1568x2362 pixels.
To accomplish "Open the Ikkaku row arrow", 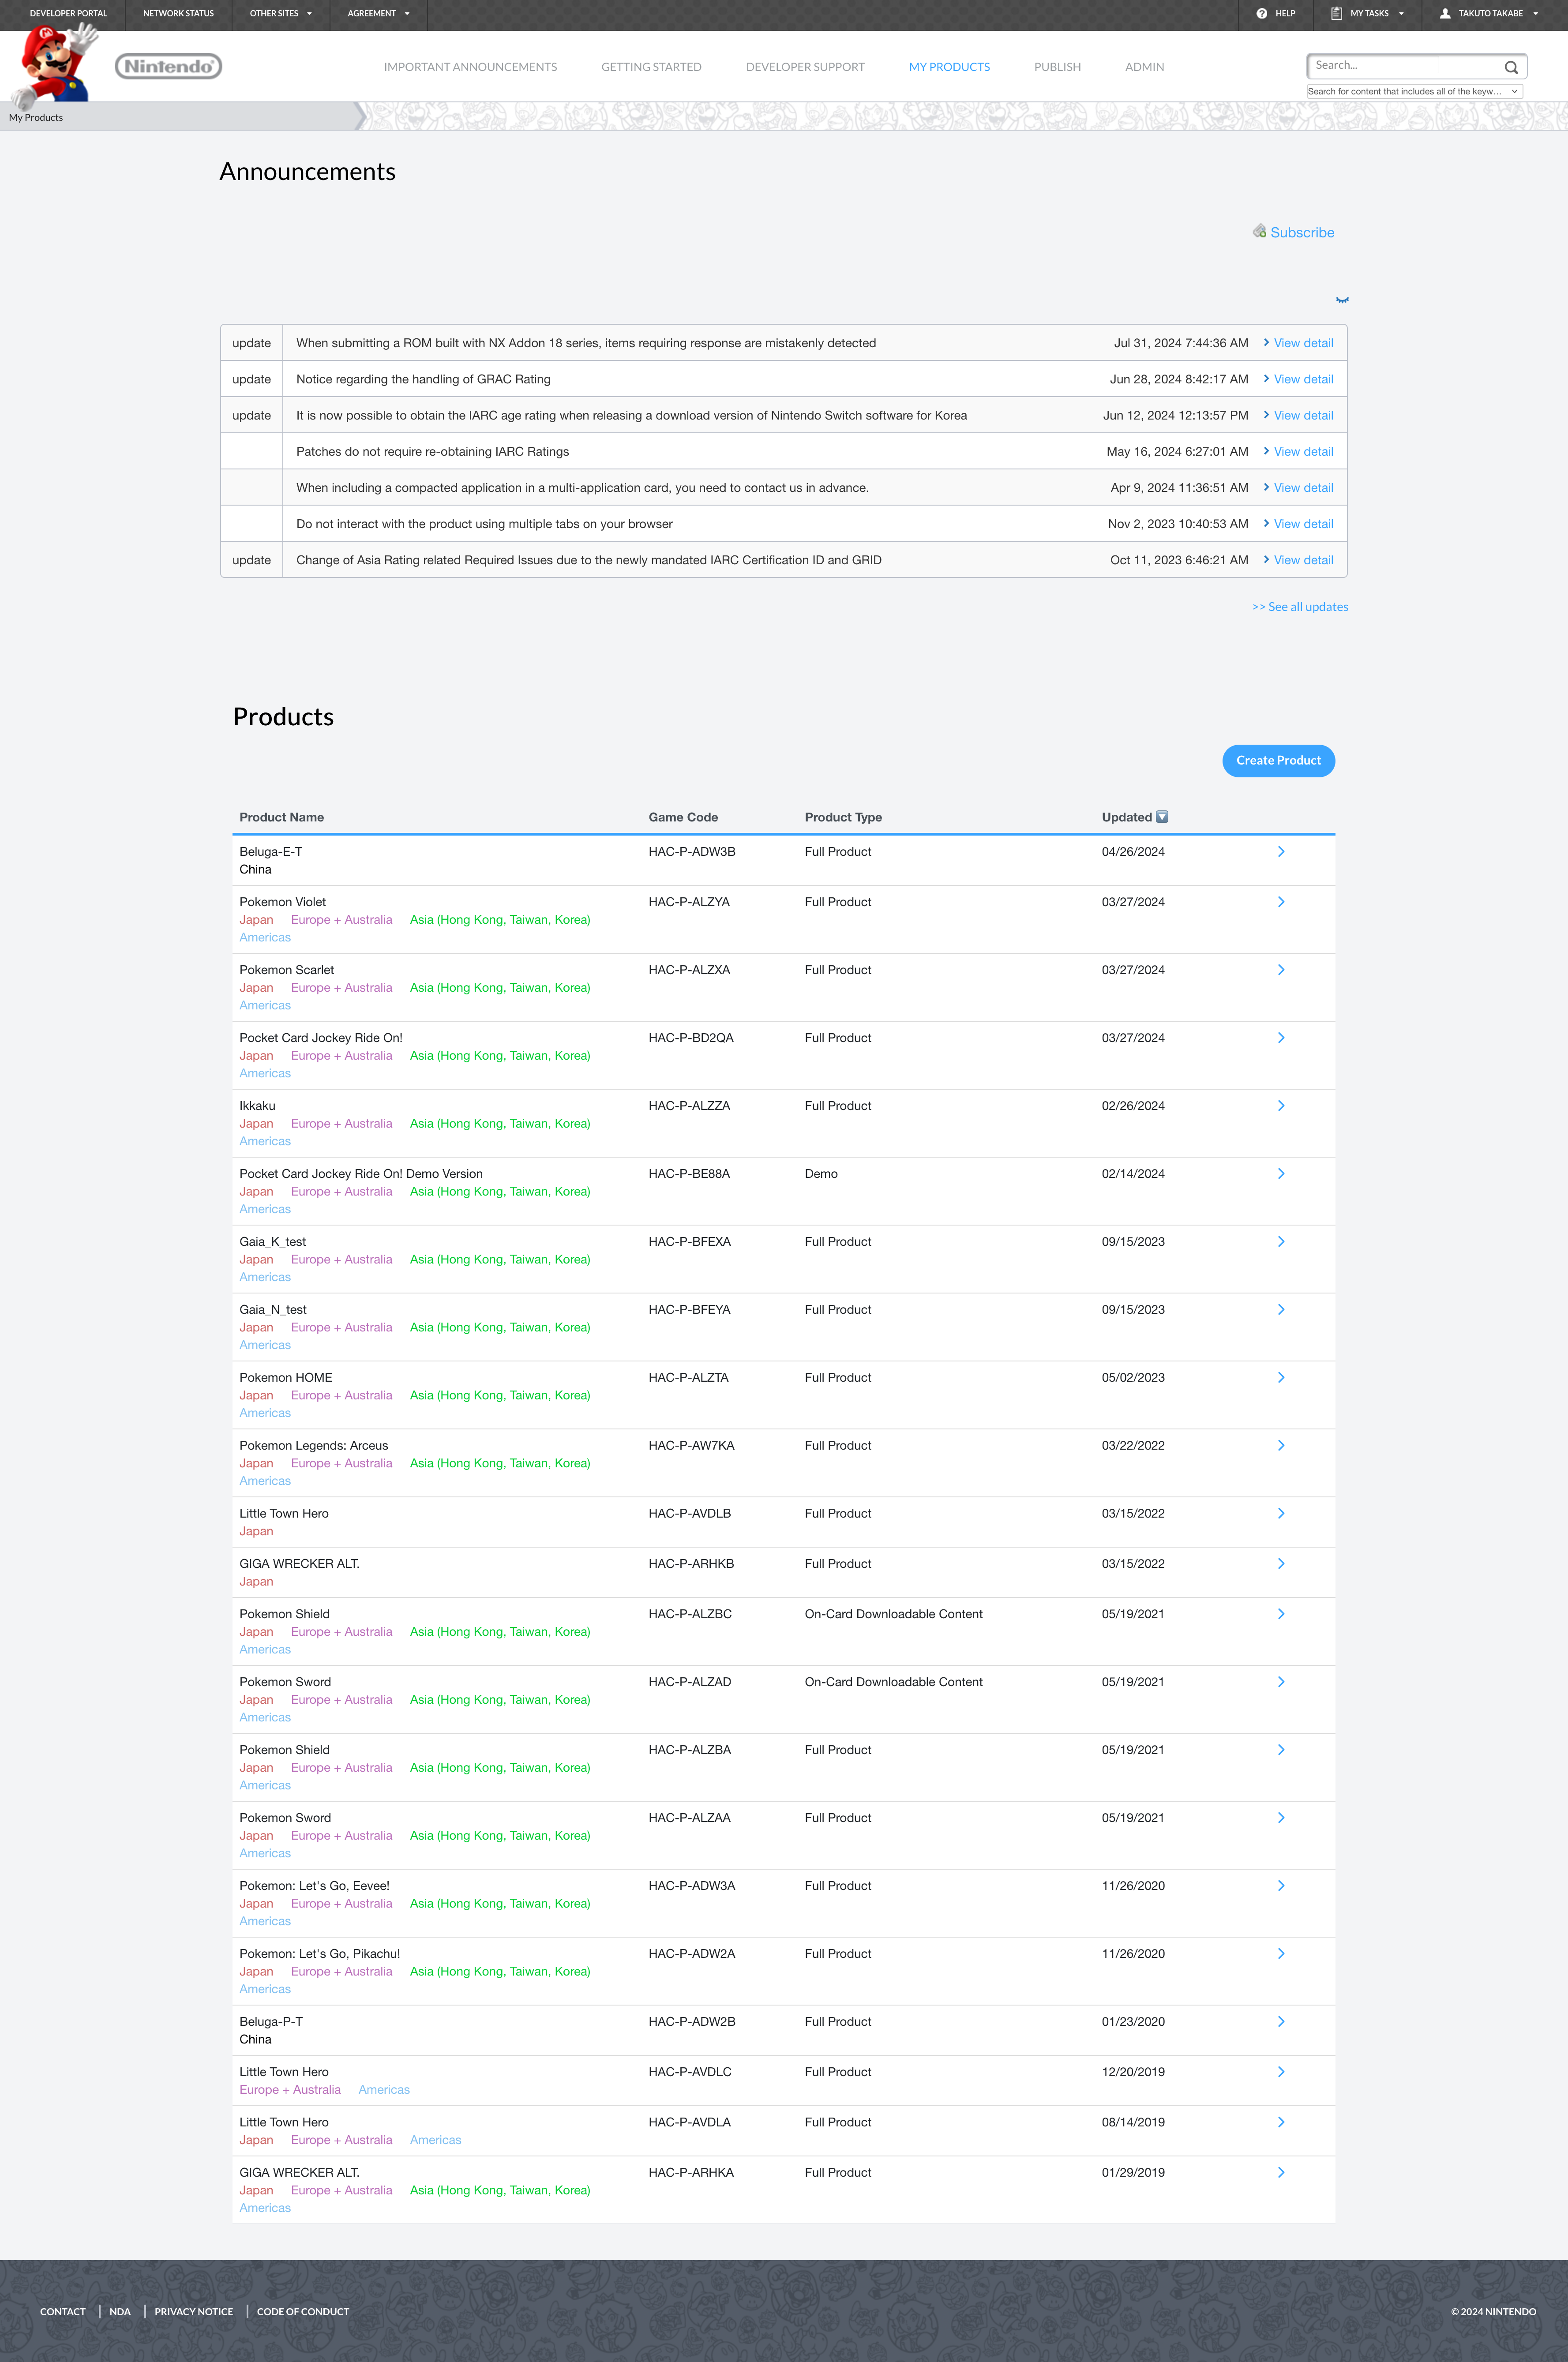I will [1281, 1106].
